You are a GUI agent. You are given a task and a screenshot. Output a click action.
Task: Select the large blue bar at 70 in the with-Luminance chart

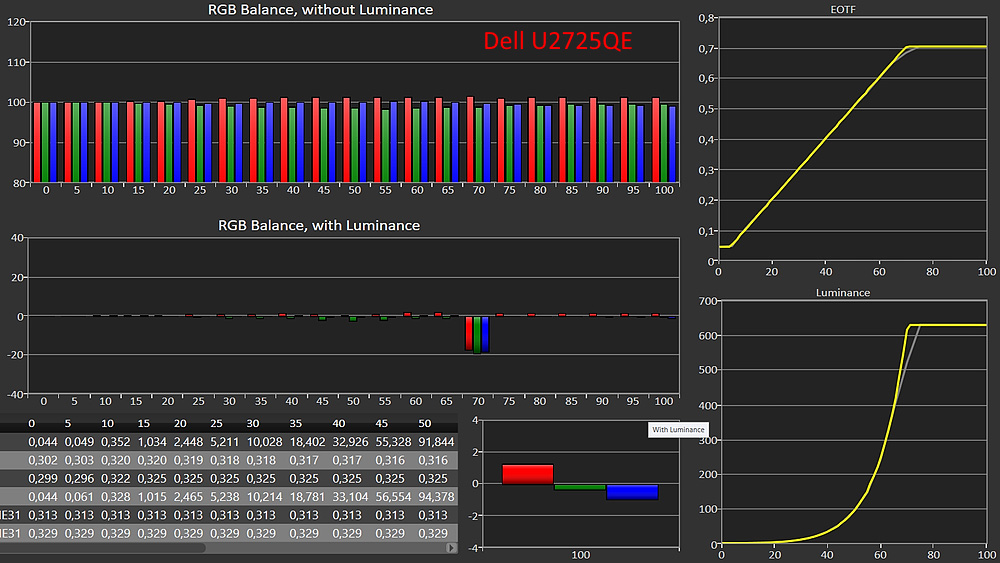click(x=485, y=334)
